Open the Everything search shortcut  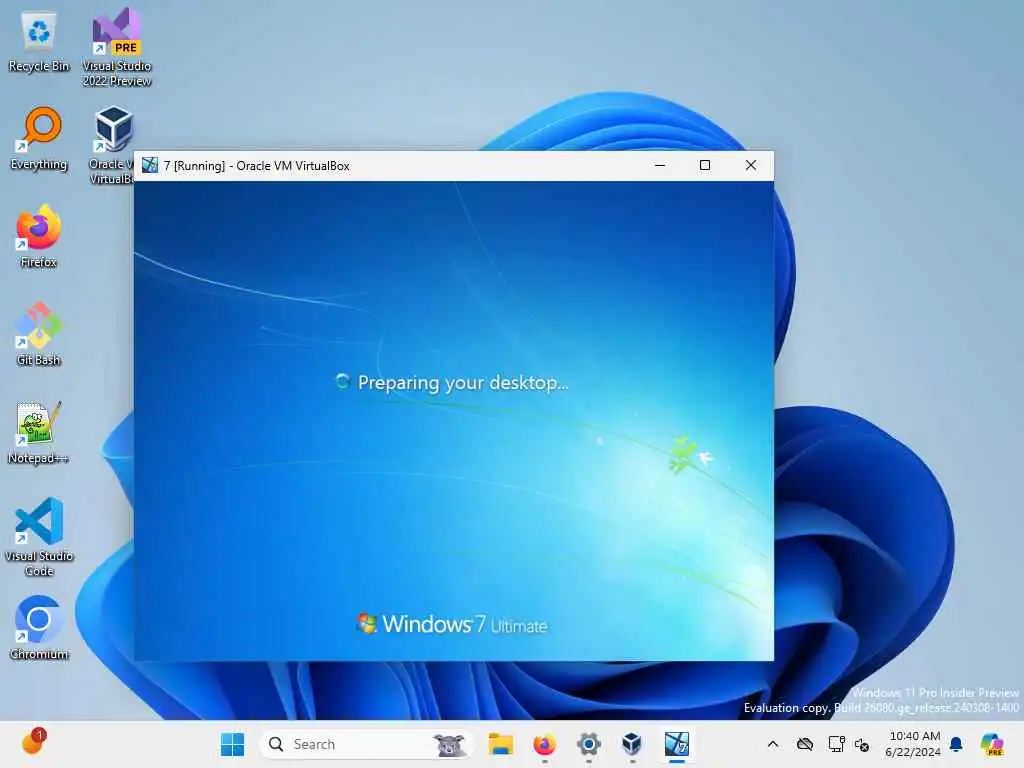[39, 138]
